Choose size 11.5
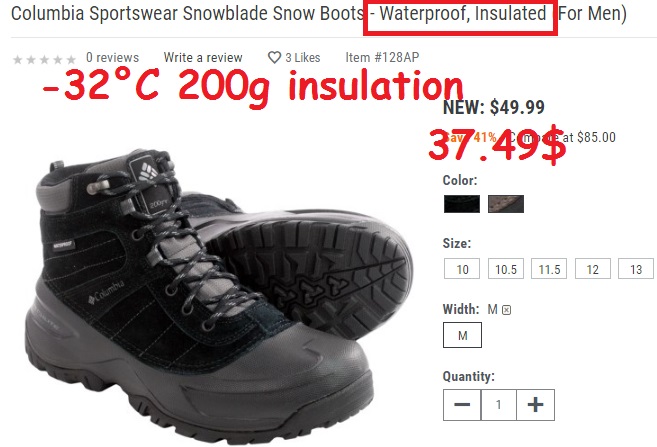Viewport: 657px width, 447px height. pyautogui.click(x=549, y=269)
